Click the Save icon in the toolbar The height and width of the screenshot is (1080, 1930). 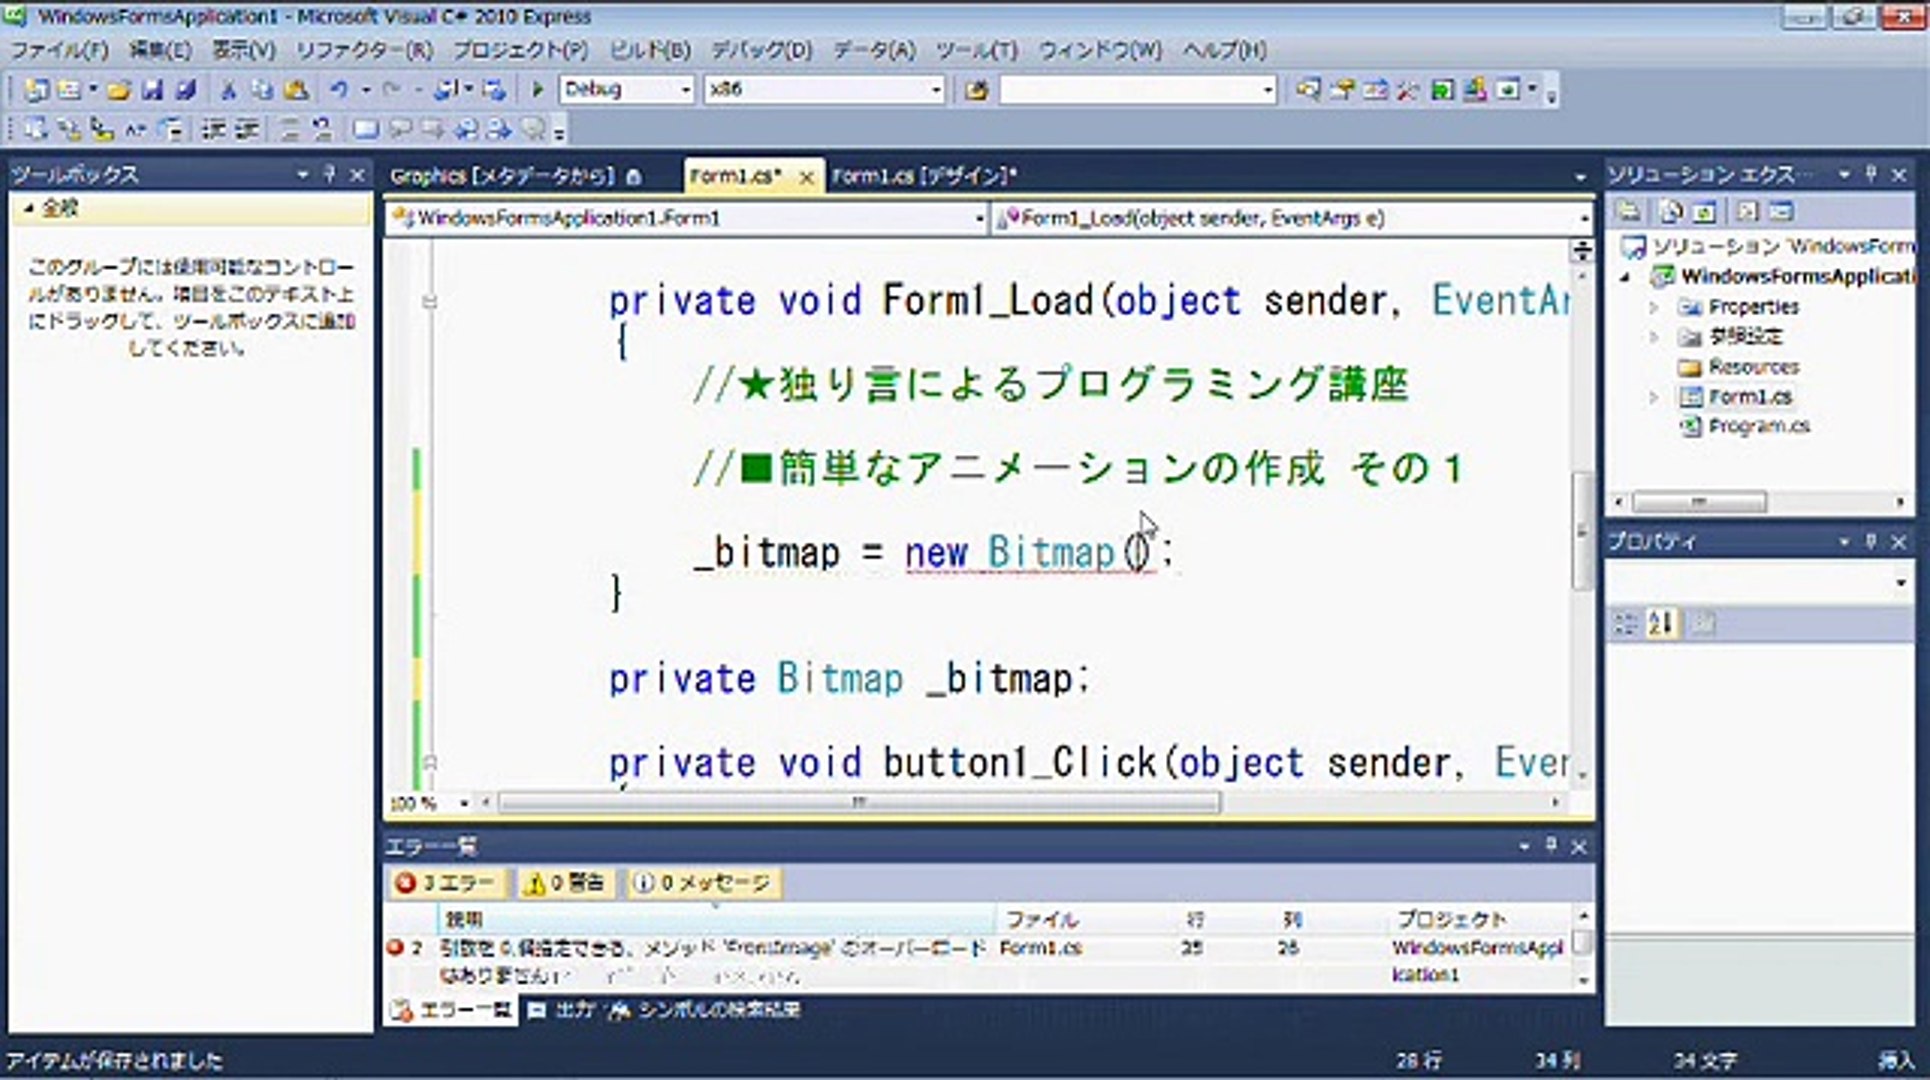coord(152,90)
